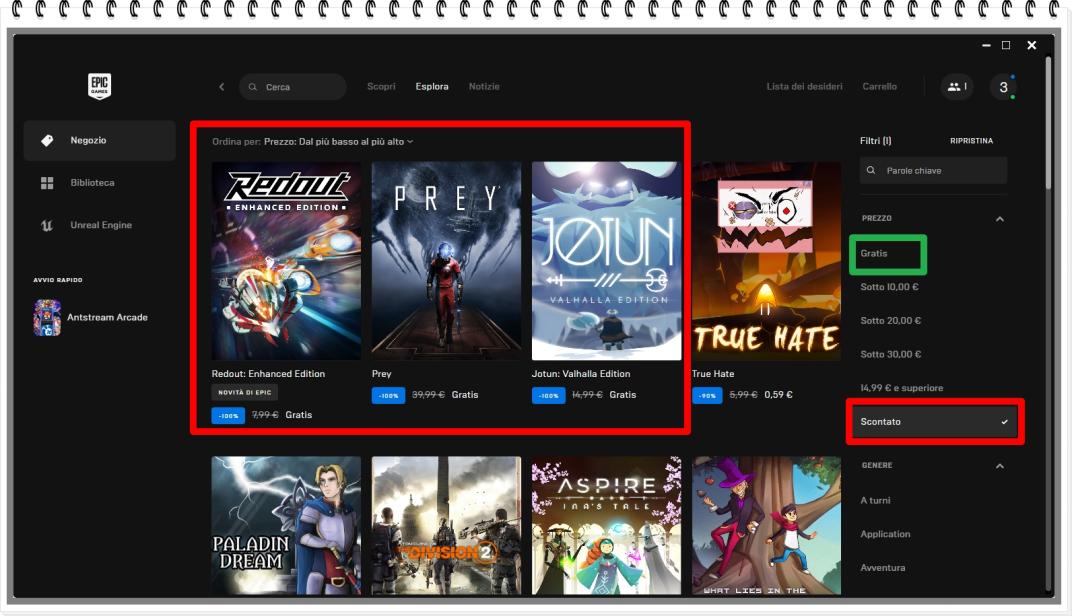
Task: Open the Lista dei desideri link
Action: click(804, 87)
